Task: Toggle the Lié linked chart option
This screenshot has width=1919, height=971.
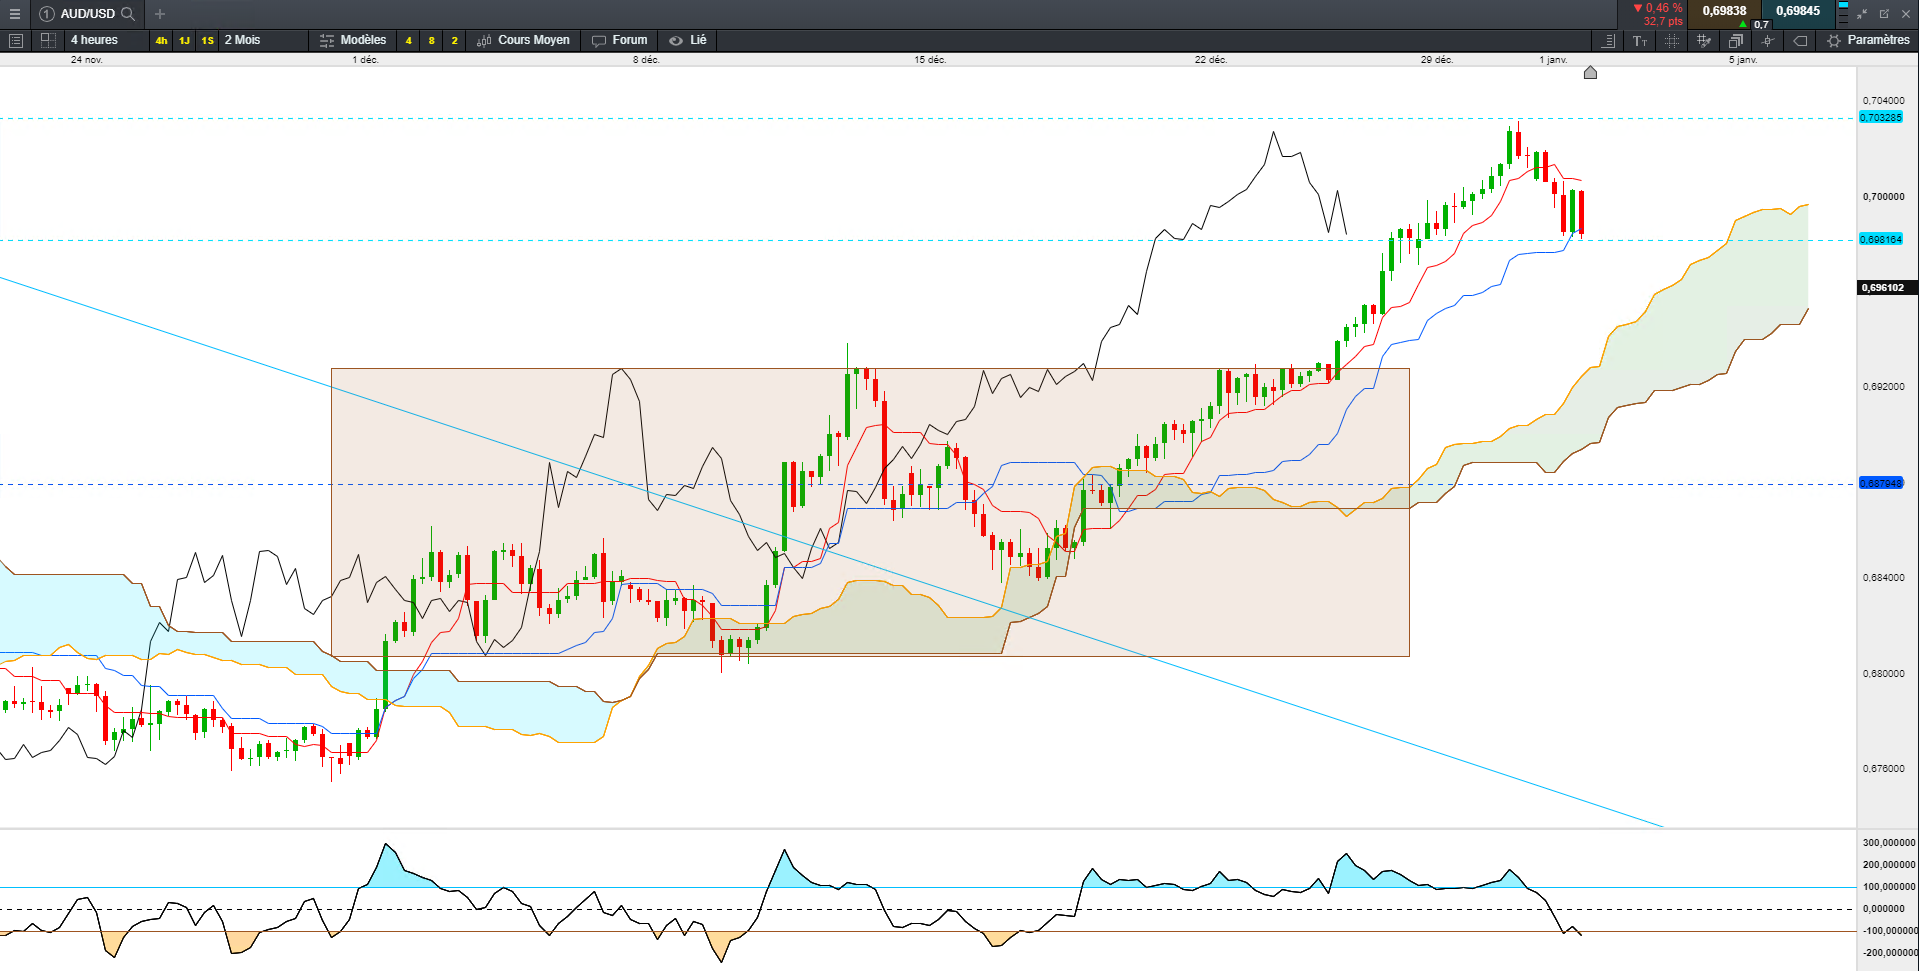Action: point(687,40)
